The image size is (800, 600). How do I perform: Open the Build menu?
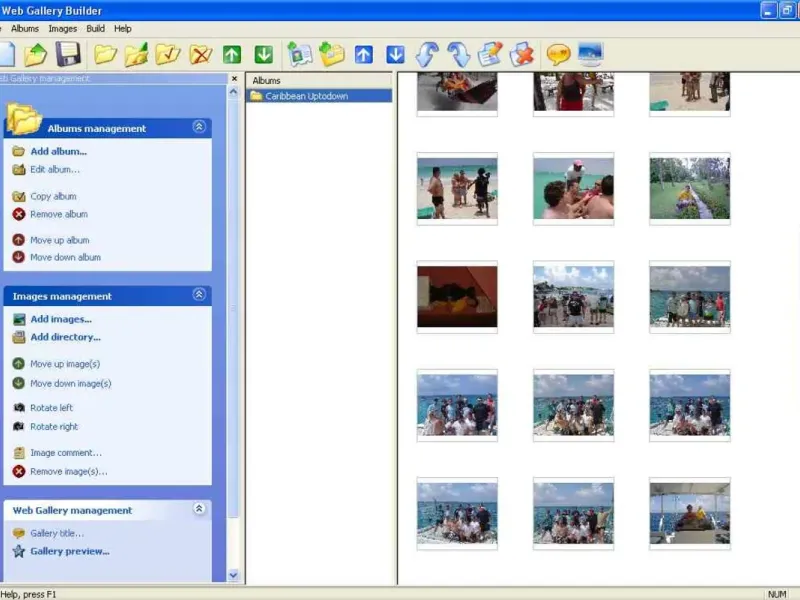pyautogui.click(x=95, y=29)
